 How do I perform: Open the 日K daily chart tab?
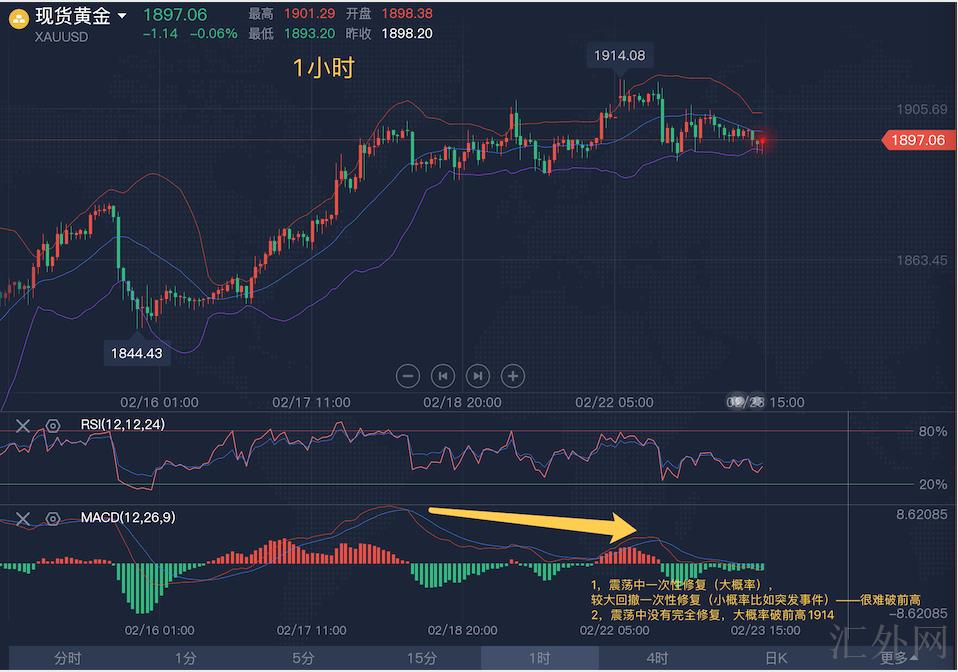[776, 658]
